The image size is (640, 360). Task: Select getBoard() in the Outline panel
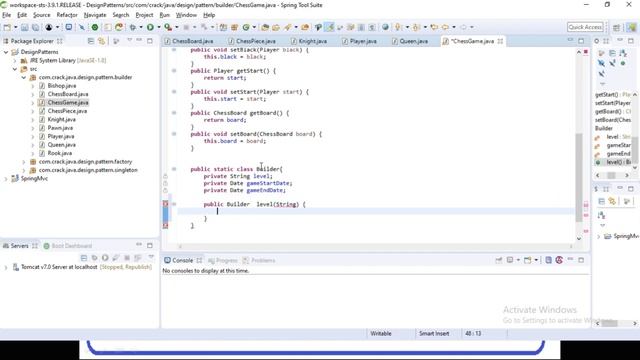[x=613, y=111]
